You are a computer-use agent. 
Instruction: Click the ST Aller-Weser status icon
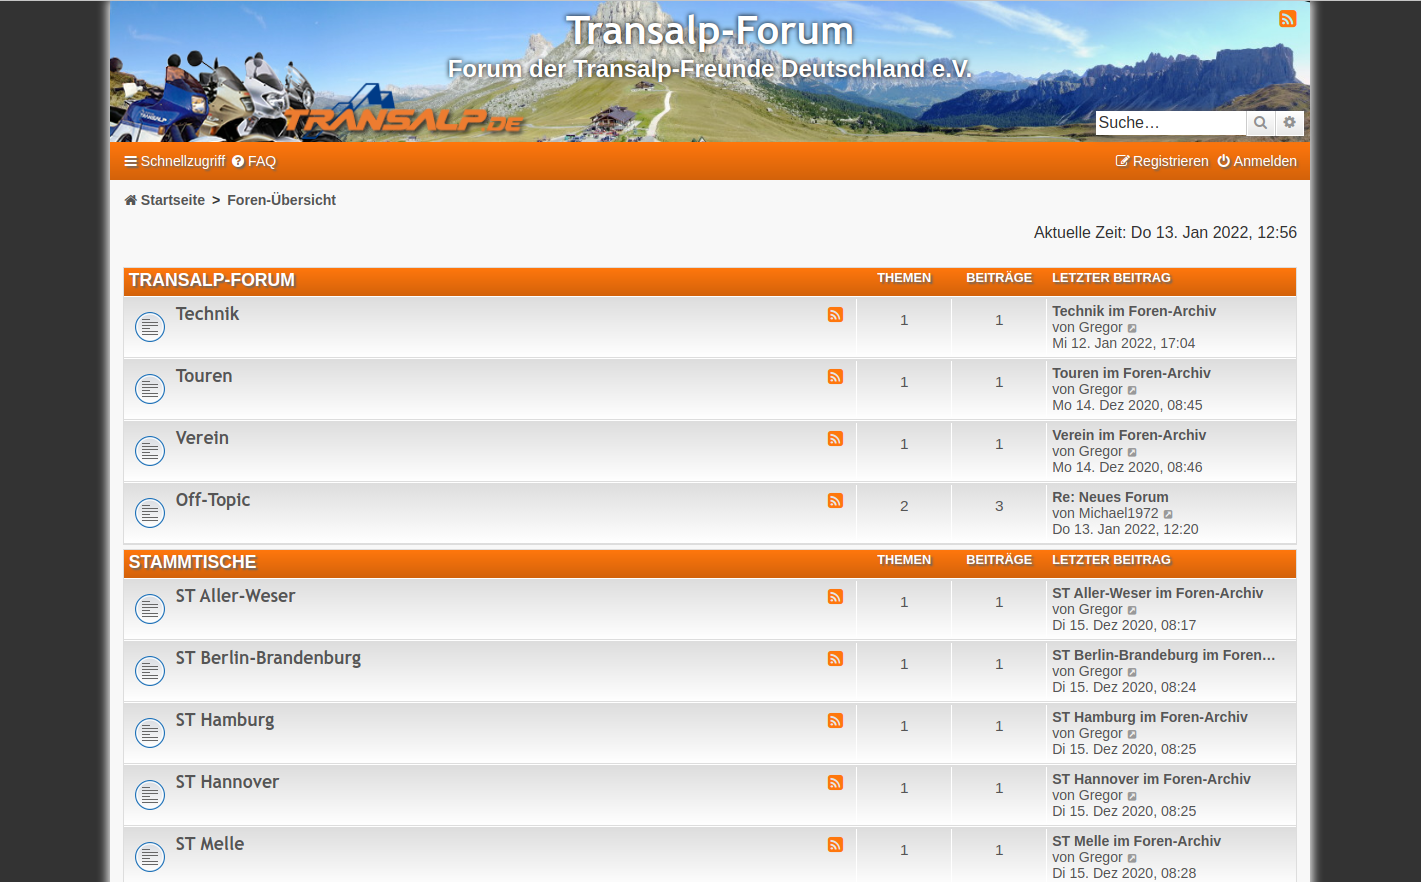pos(150,609)
